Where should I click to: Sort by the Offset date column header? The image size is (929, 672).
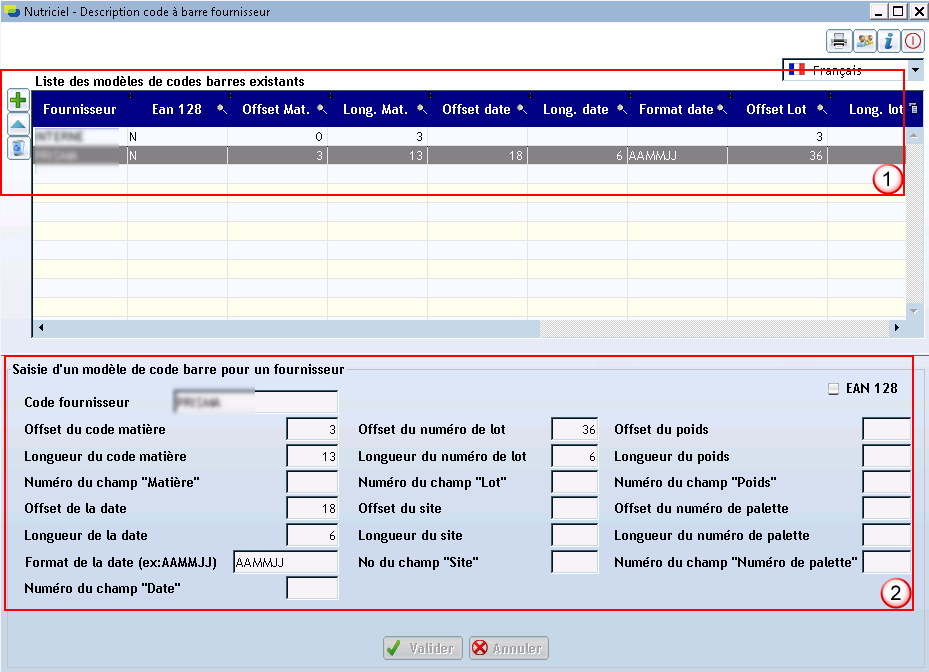(476, 110)
